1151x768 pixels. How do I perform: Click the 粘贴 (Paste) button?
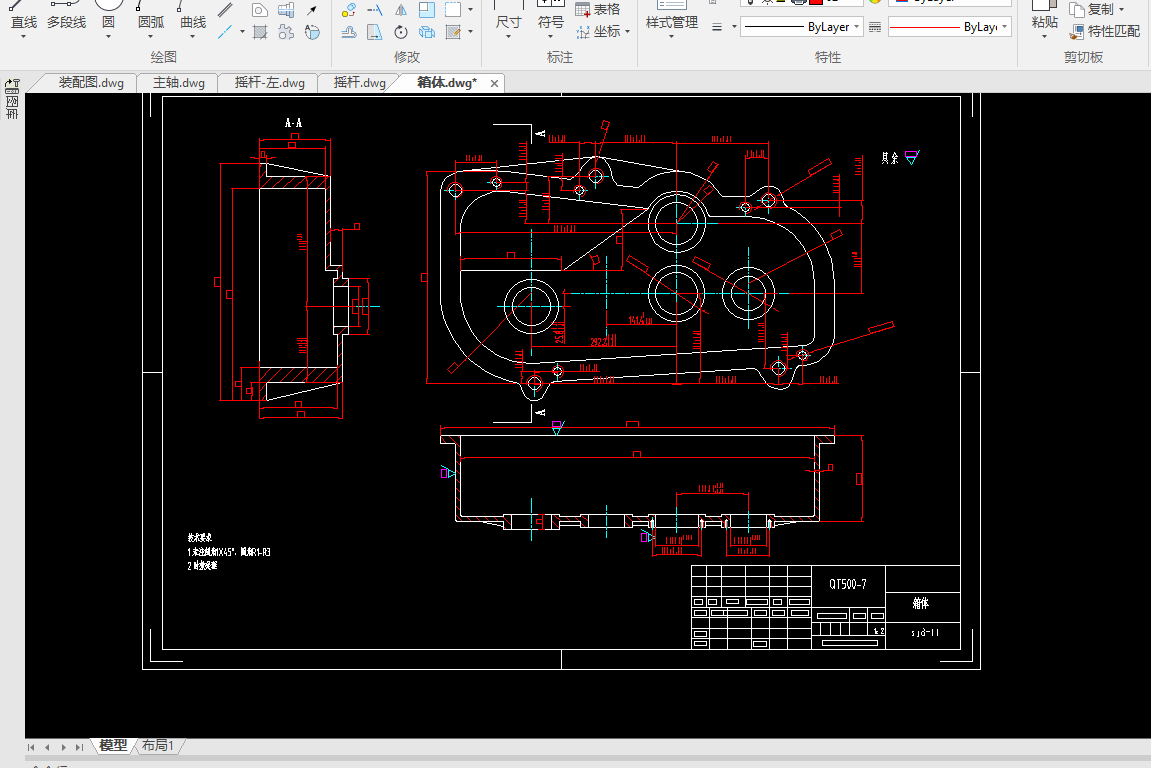[x=1044, y=20]
